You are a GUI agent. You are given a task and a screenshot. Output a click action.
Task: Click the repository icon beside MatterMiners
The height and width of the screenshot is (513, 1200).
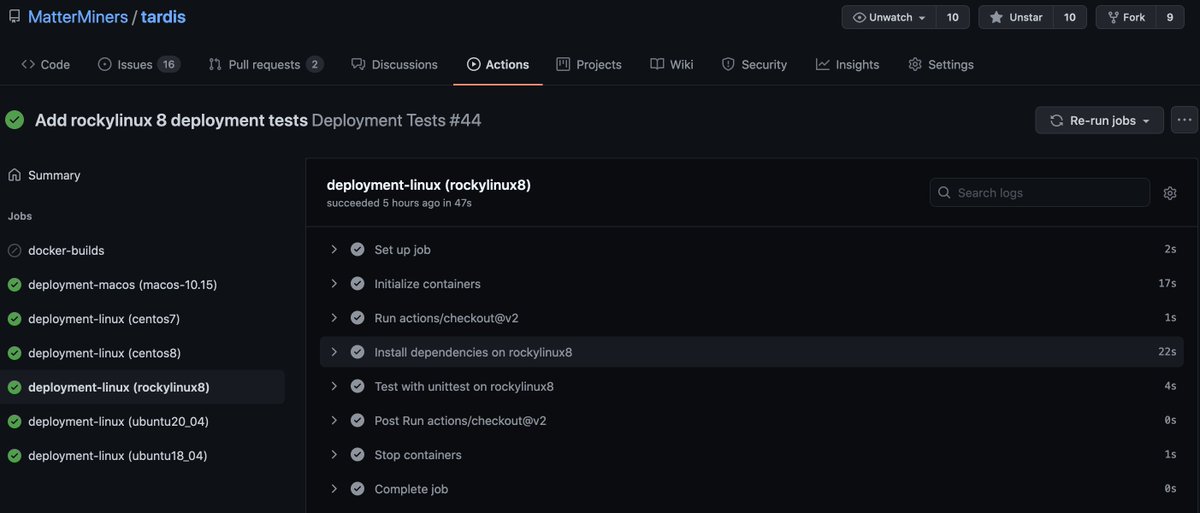(14, 17)
